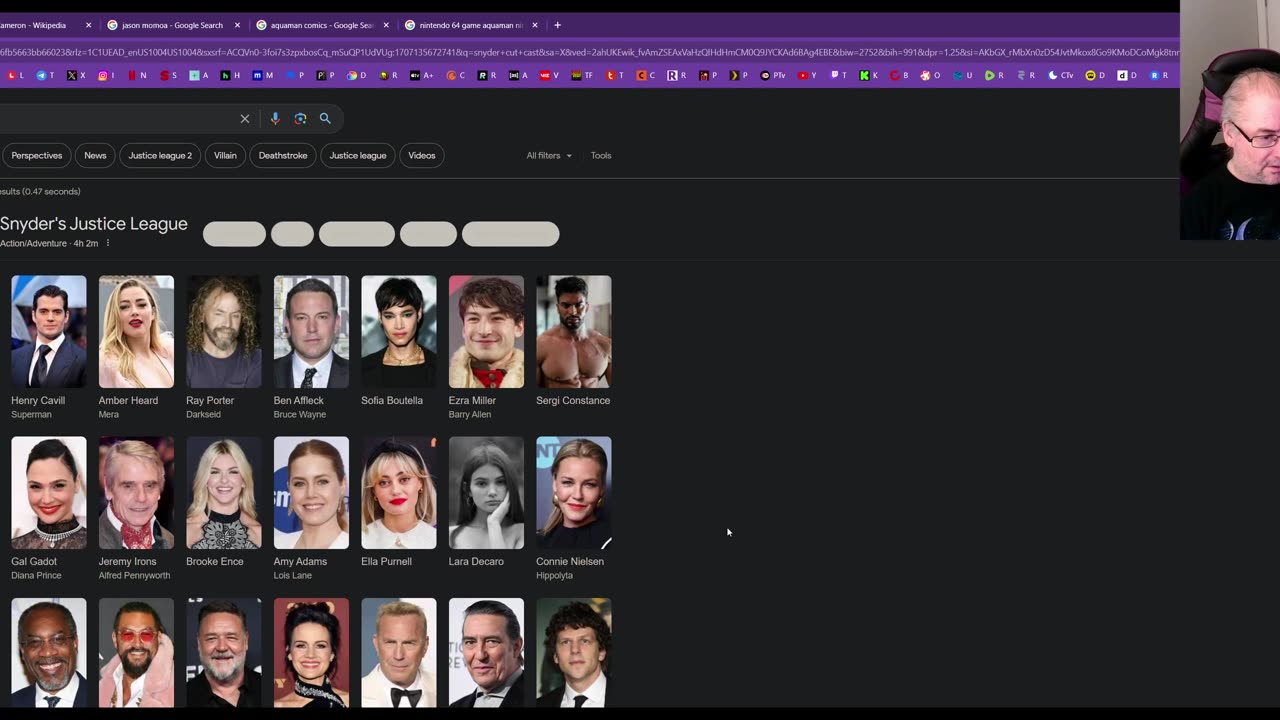Open the Ella Purnell cast photo
The image size is (1280, 720).
[399, 493]
